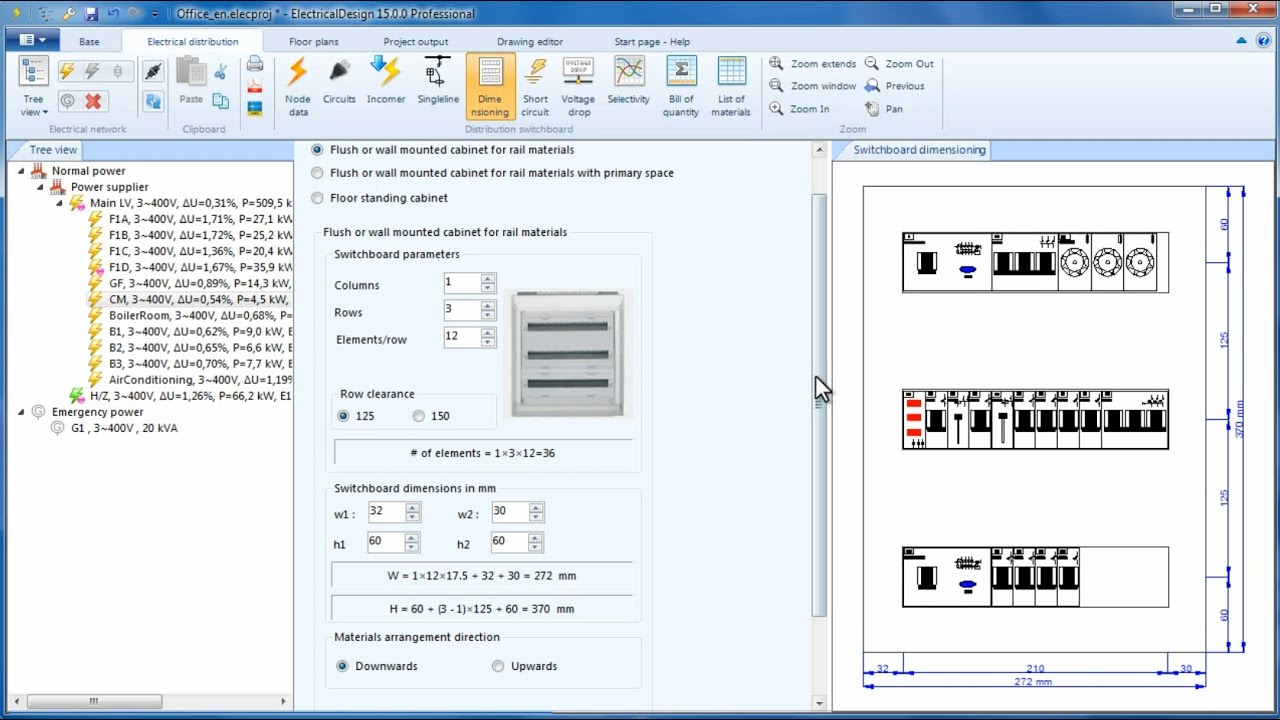The width and height of the screenshot is (1280, 720).
Task: Switch to the Floor plans tab
Action: [311, 41]
